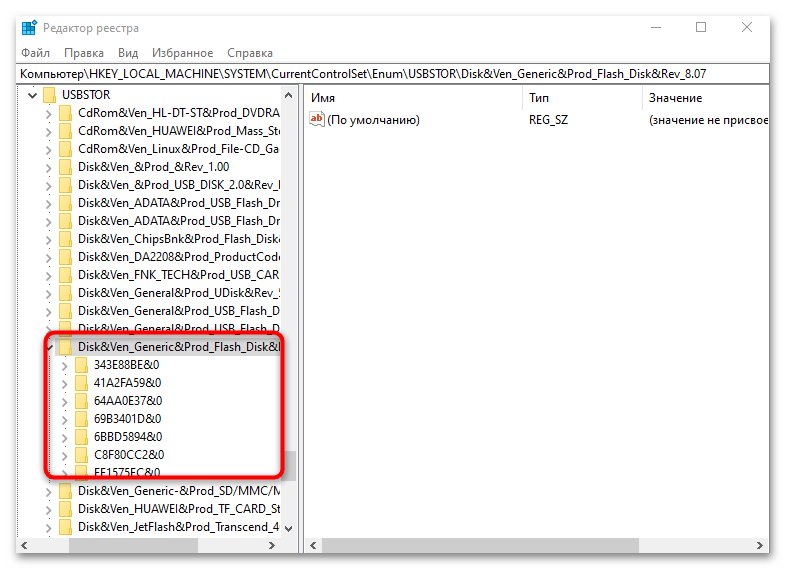
Task: Click tree horizontal scrollbar right arrow
Action: pos(272,545)
